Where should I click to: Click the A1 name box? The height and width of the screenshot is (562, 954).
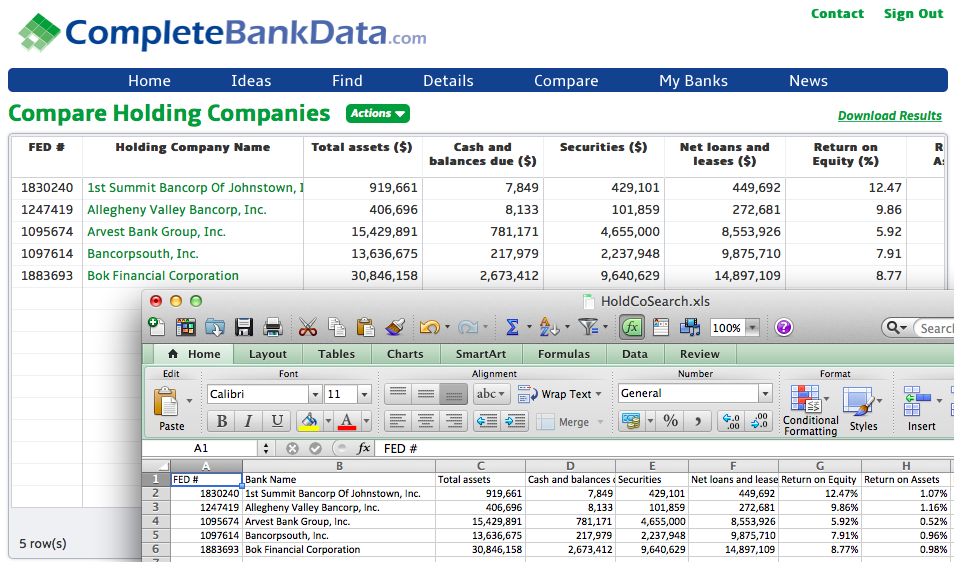click(x=201, y=449)
